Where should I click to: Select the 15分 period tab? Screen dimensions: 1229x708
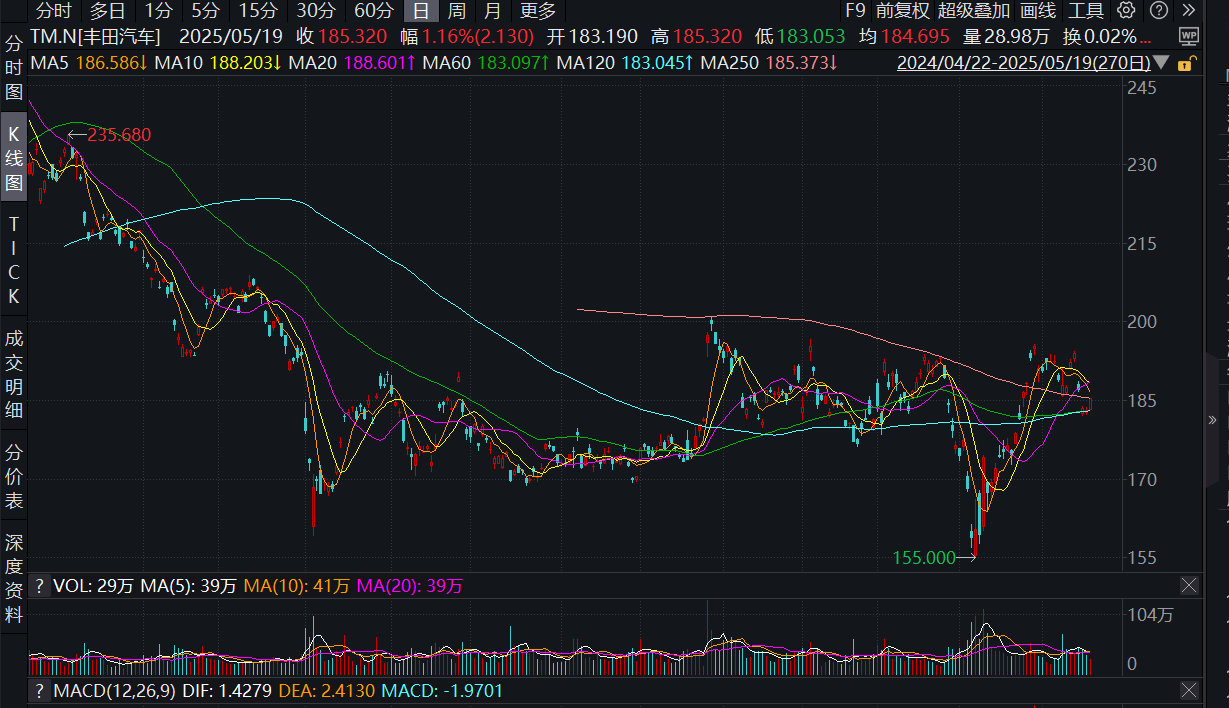tap(259, 11)
